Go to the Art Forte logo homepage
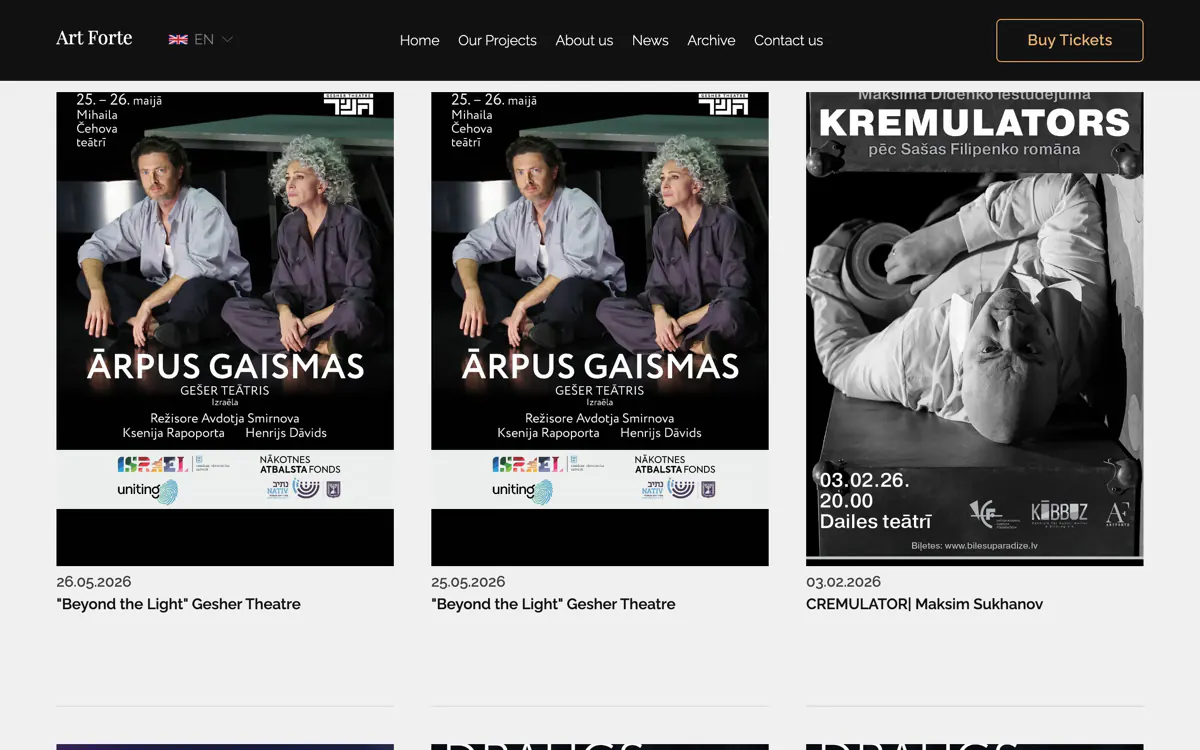1200x750 pixels. coord(94,38)
